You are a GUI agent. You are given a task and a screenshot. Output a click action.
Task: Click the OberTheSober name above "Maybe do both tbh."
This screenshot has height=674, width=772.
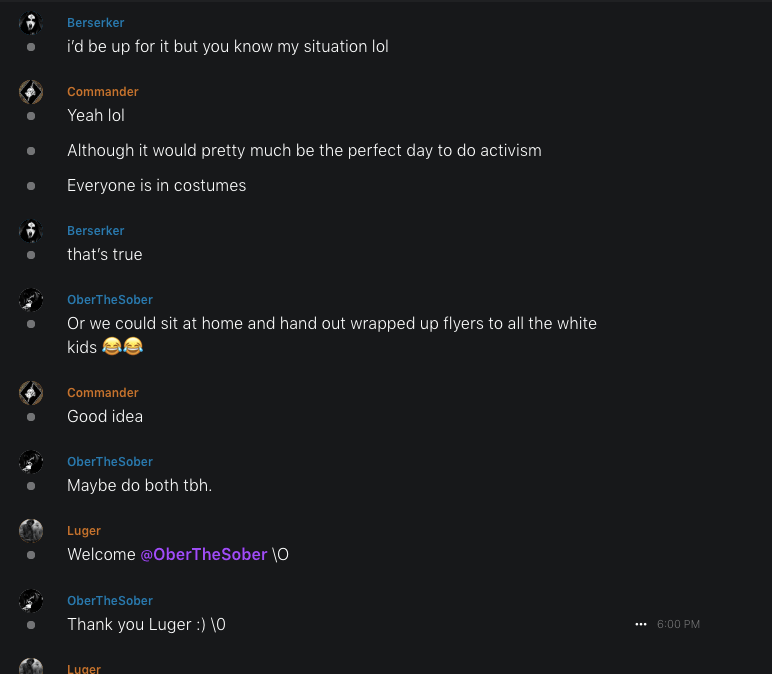point(110,462)
